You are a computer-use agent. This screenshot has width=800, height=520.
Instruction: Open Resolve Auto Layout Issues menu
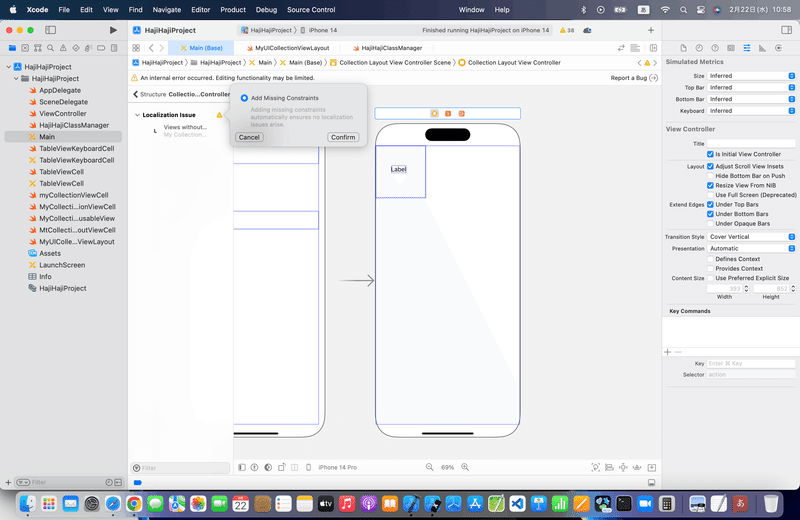637,467
